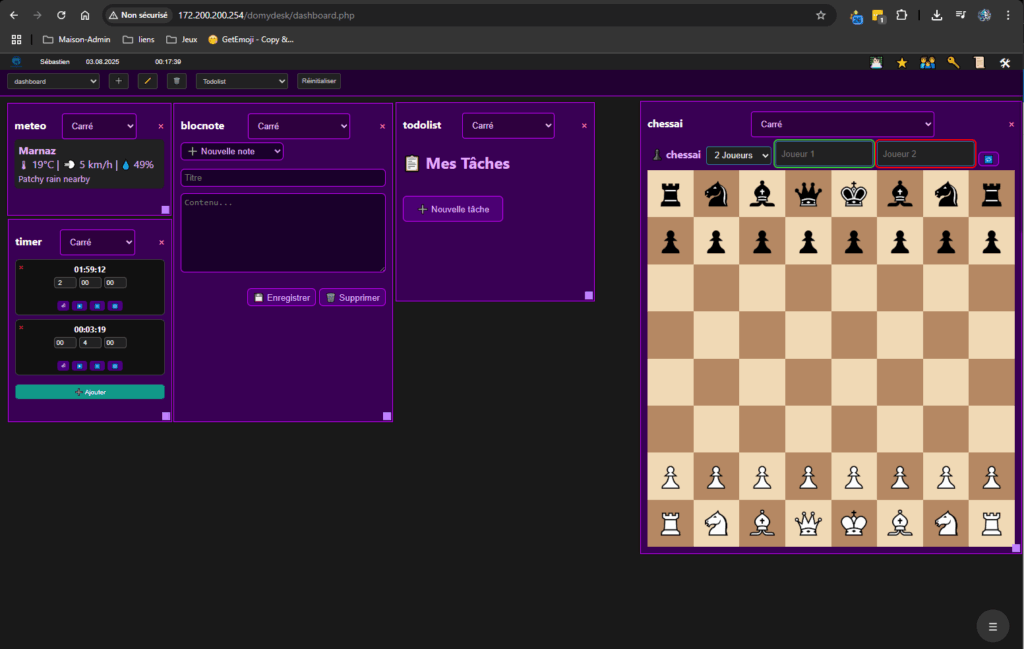Close the meteo widget

point(160,127)
